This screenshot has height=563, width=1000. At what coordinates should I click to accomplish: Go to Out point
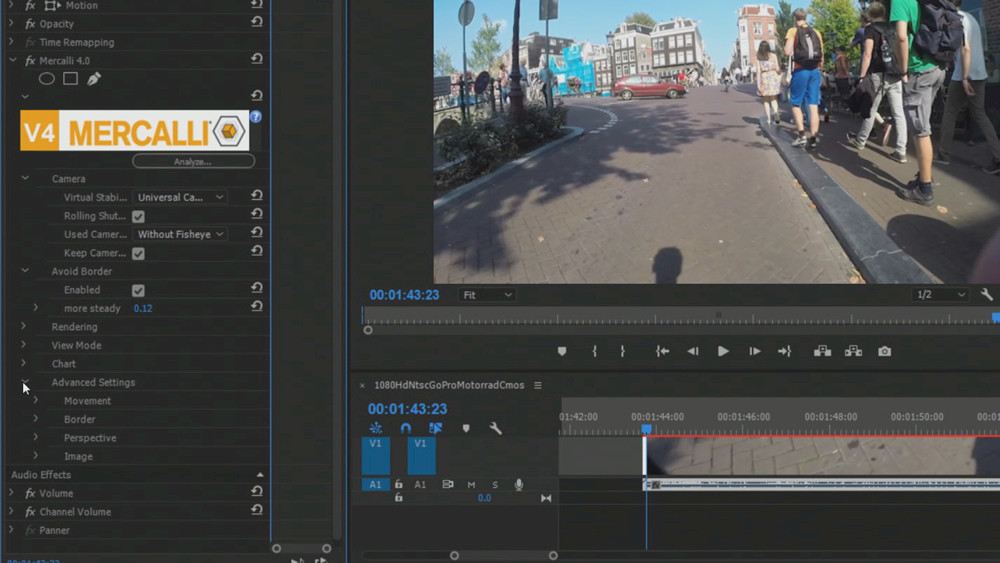point(784,351)
